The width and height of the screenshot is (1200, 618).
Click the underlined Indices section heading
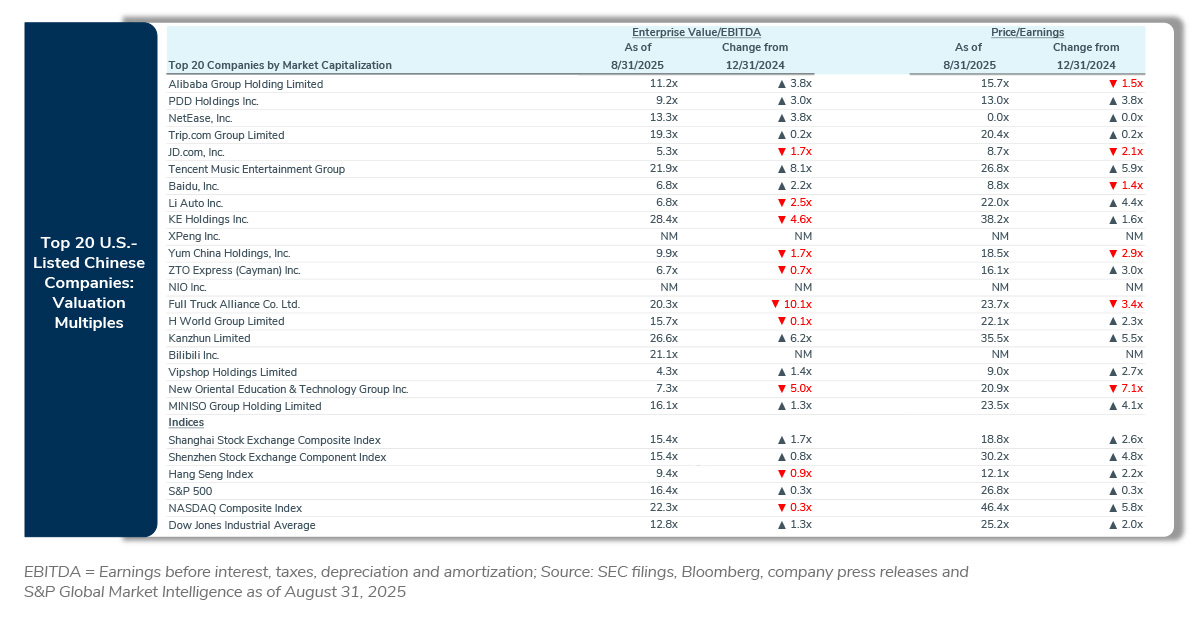[186, 423]
